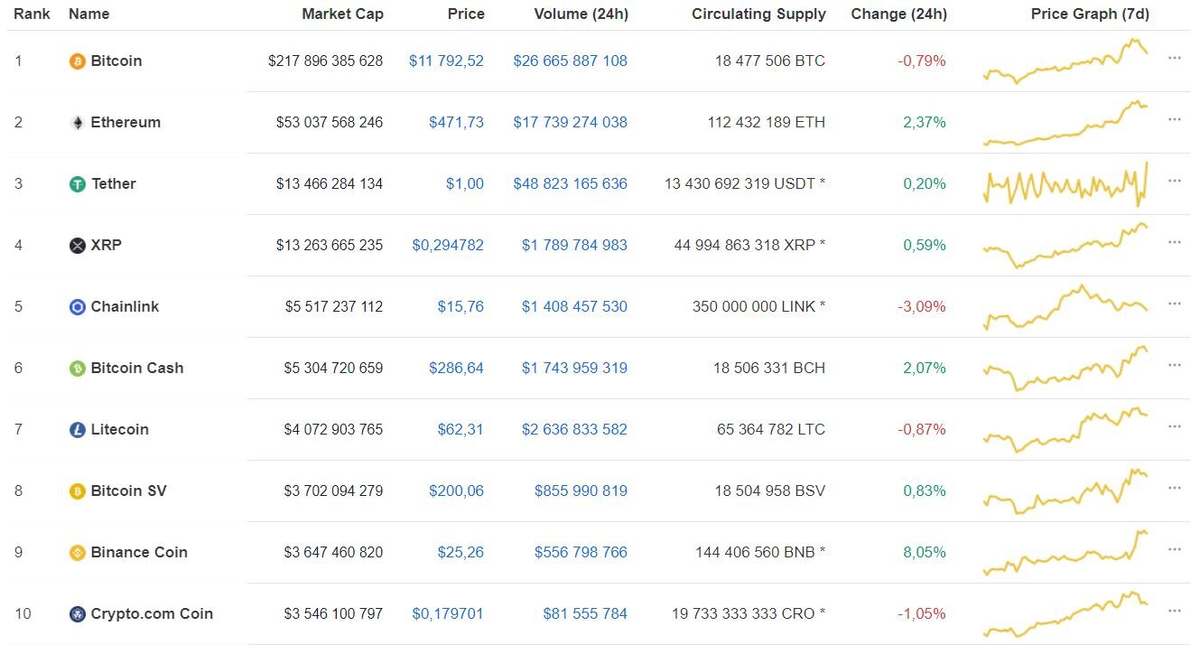Click Tether market cap $13 466 284 134

tap(329, 184)
